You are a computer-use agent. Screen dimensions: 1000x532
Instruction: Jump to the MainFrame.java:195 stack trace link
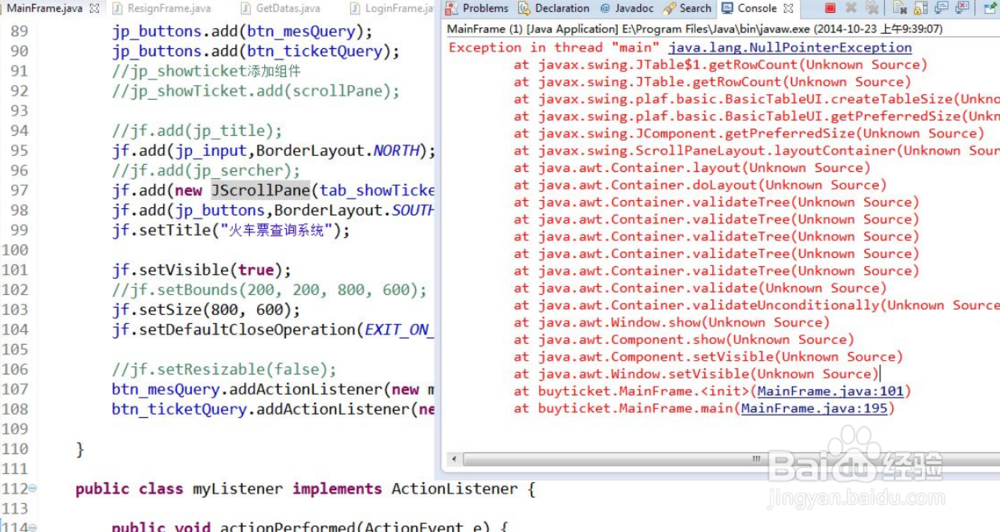[814, 408]
